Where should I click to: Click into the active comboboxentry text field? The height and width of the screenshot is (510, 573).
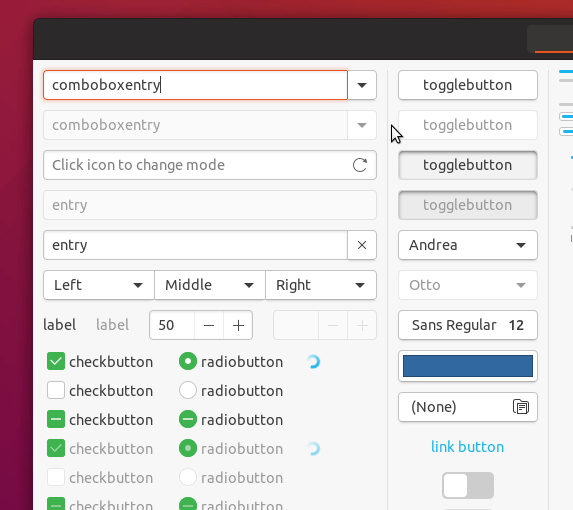click(196, 85)
